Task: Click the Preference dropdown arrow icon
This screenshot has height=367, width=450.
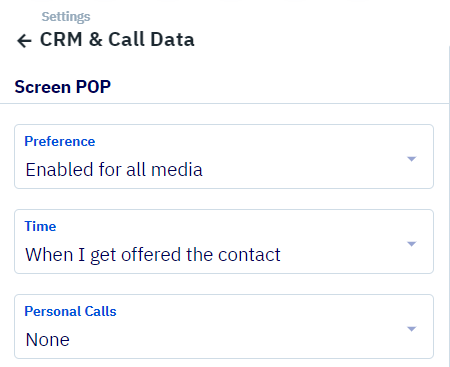Action: 412,159
